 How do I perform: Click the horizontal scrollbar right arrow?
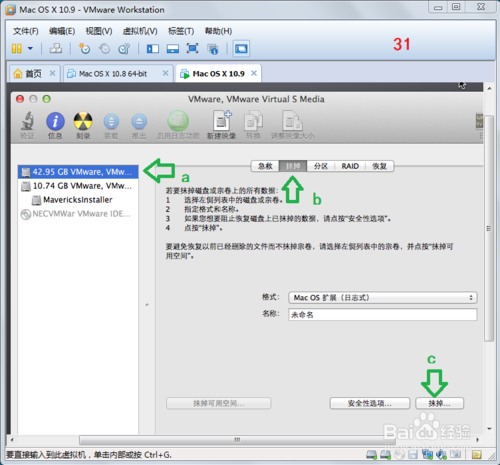pyautogui.click(x=478, y=440)
